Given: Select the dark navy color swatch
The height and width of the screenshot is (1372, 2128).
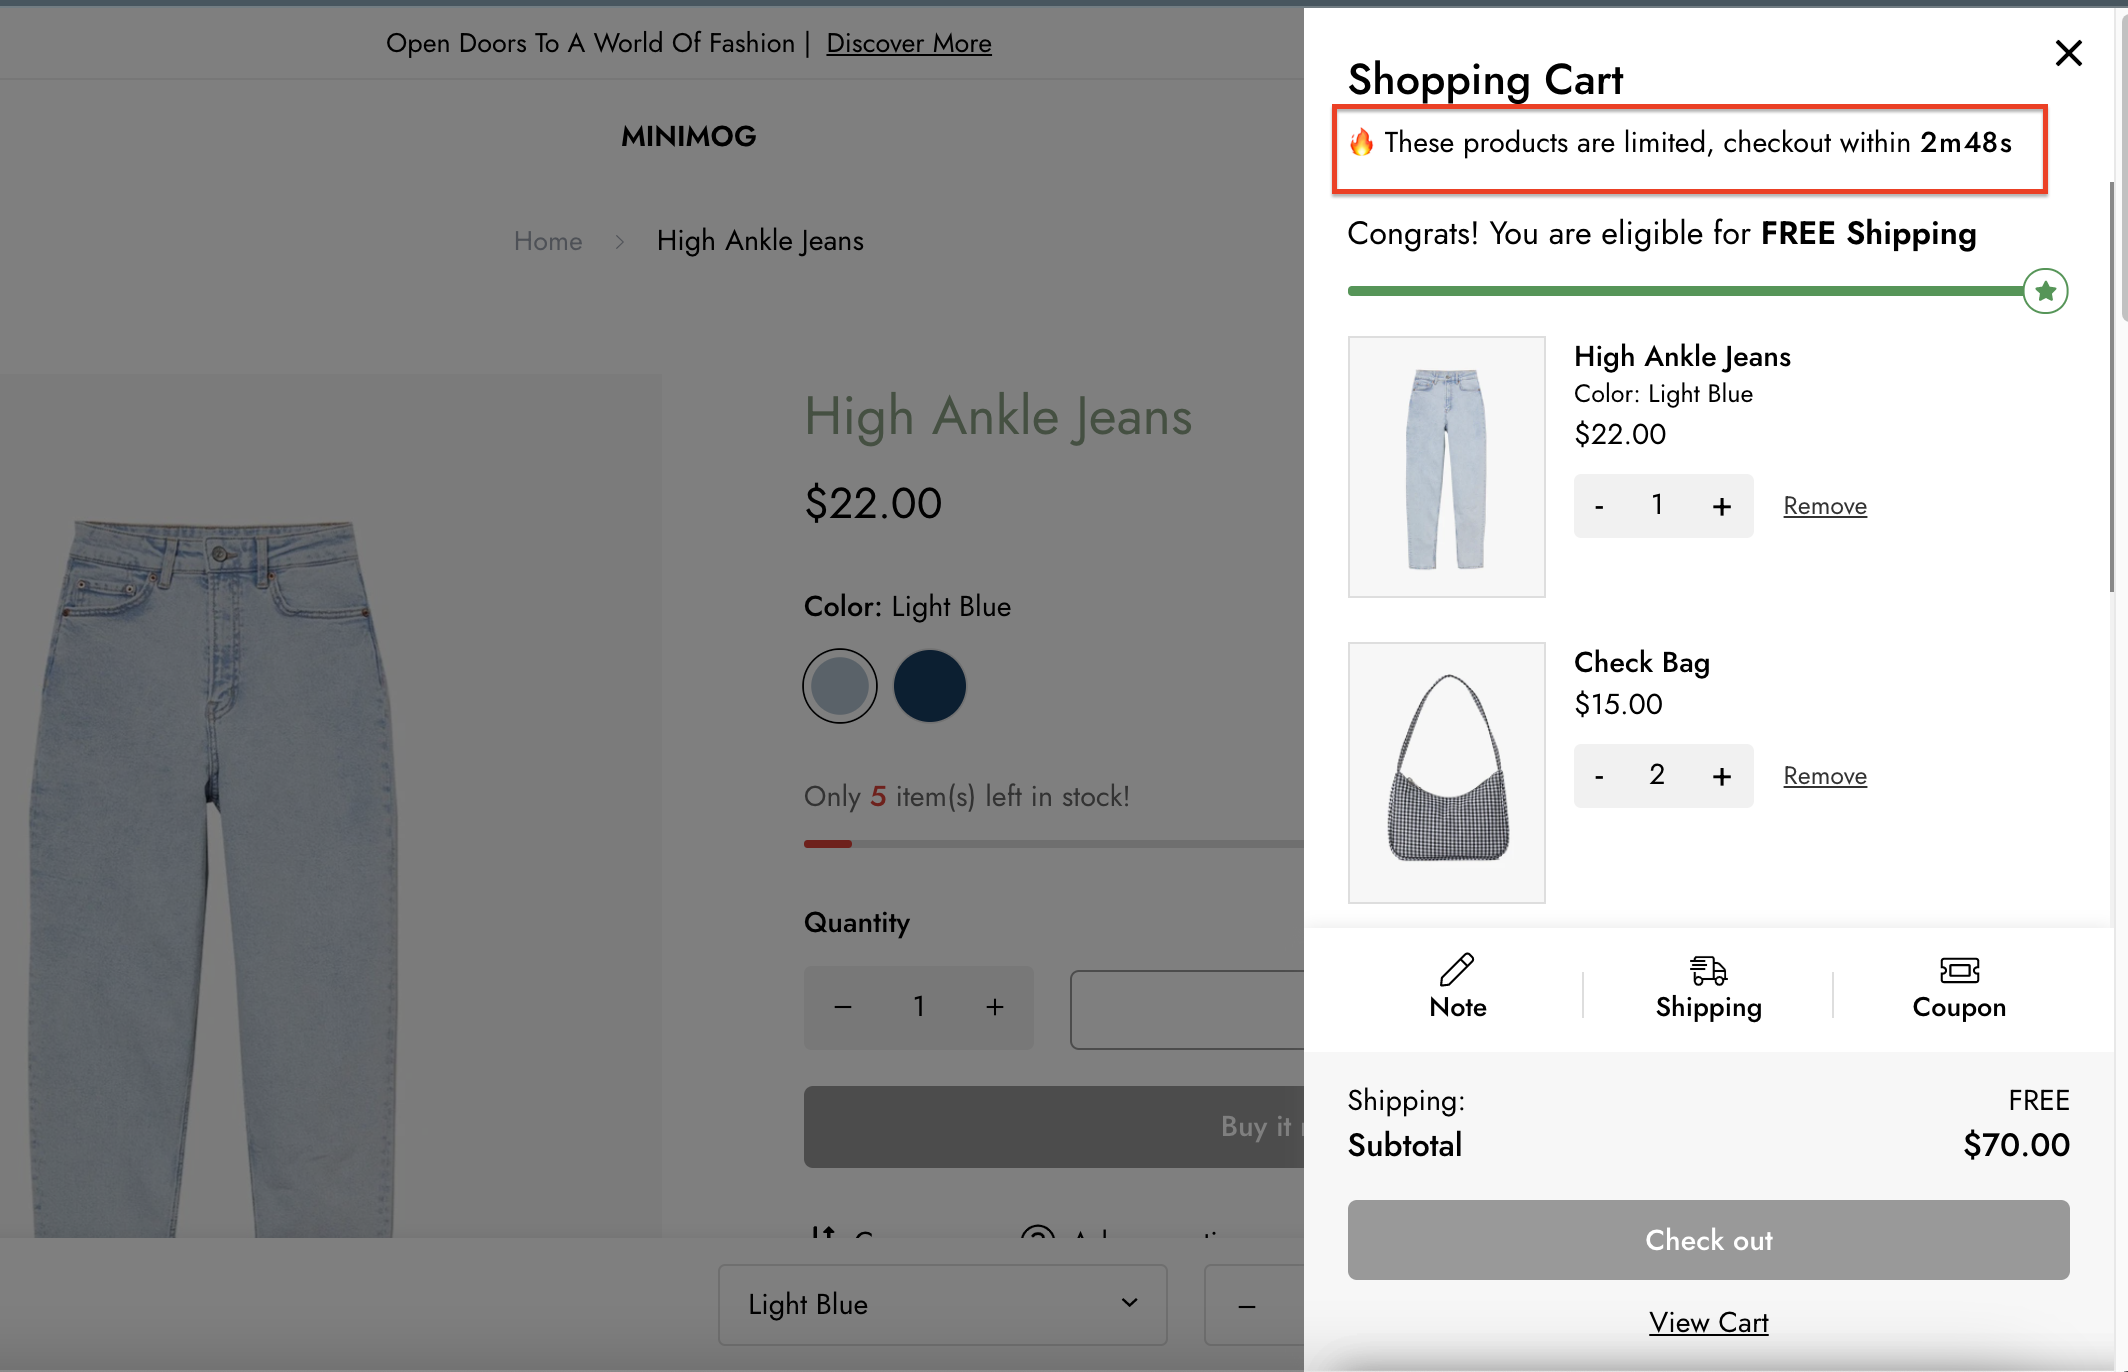Looking at the screenshot, I should (x=929, y=686).
